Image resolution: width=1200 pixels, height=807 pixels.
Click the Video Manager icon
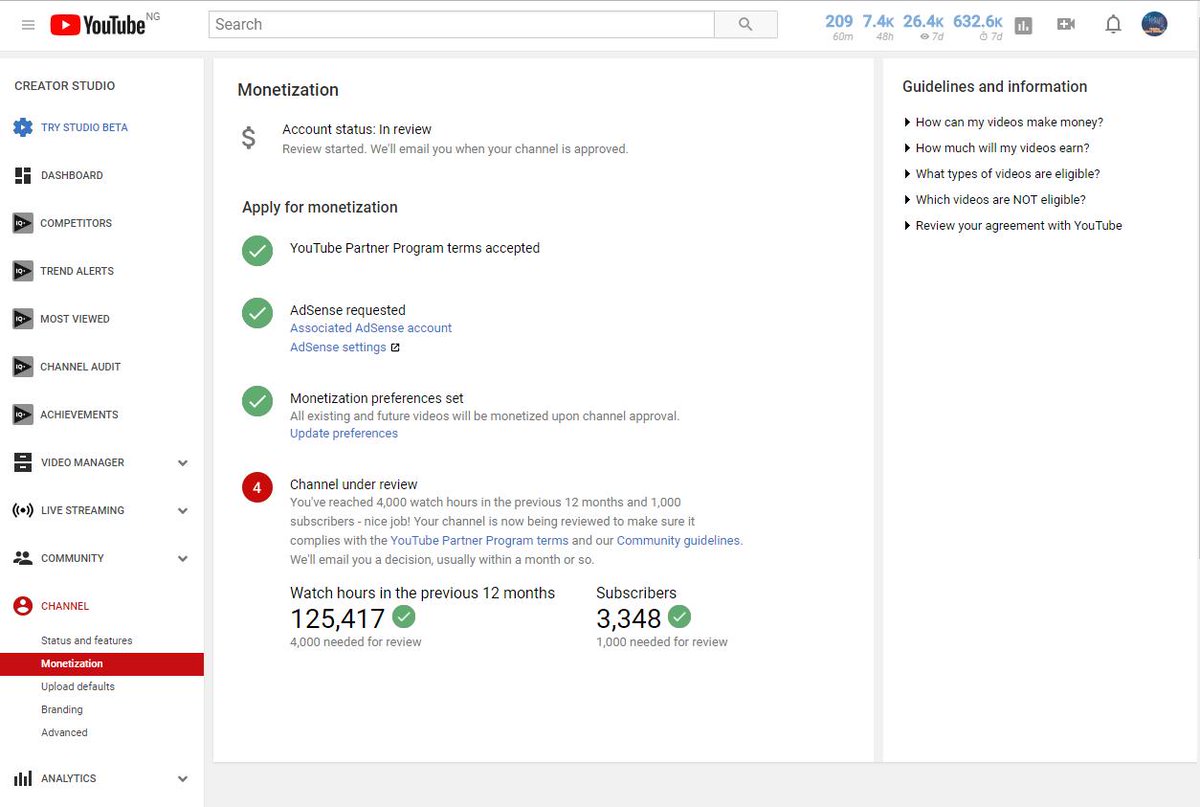tap(23, 463)
